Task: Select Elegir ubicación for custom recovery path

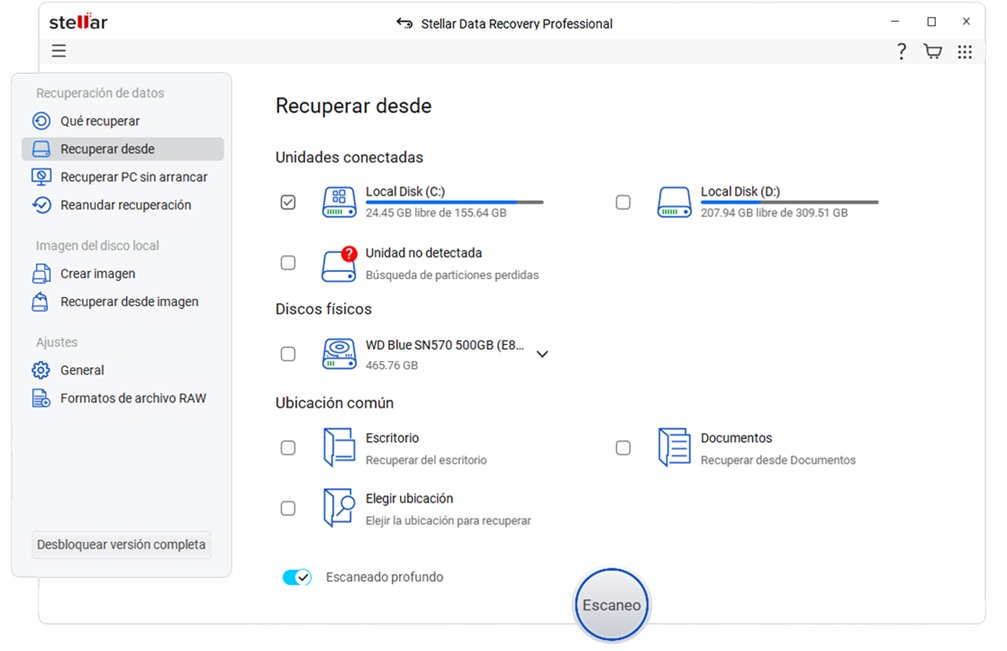Action: [288, 508]
